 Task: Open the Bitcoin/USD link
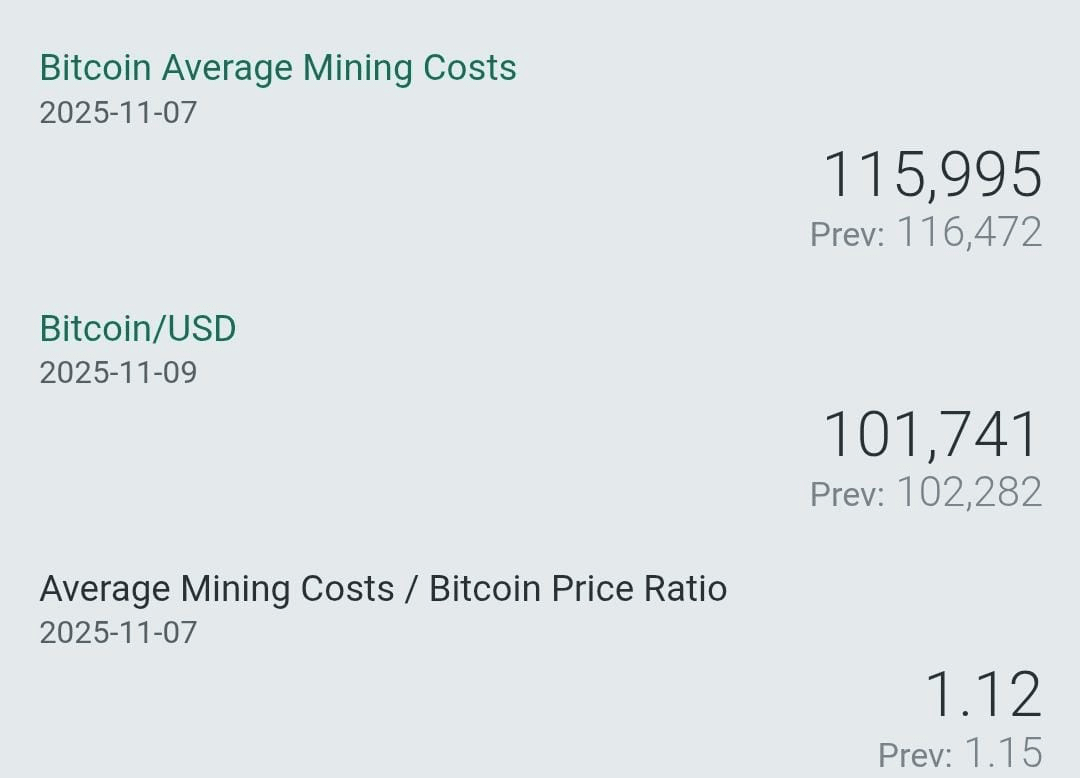pyautogui.click(x=138, y=328)
